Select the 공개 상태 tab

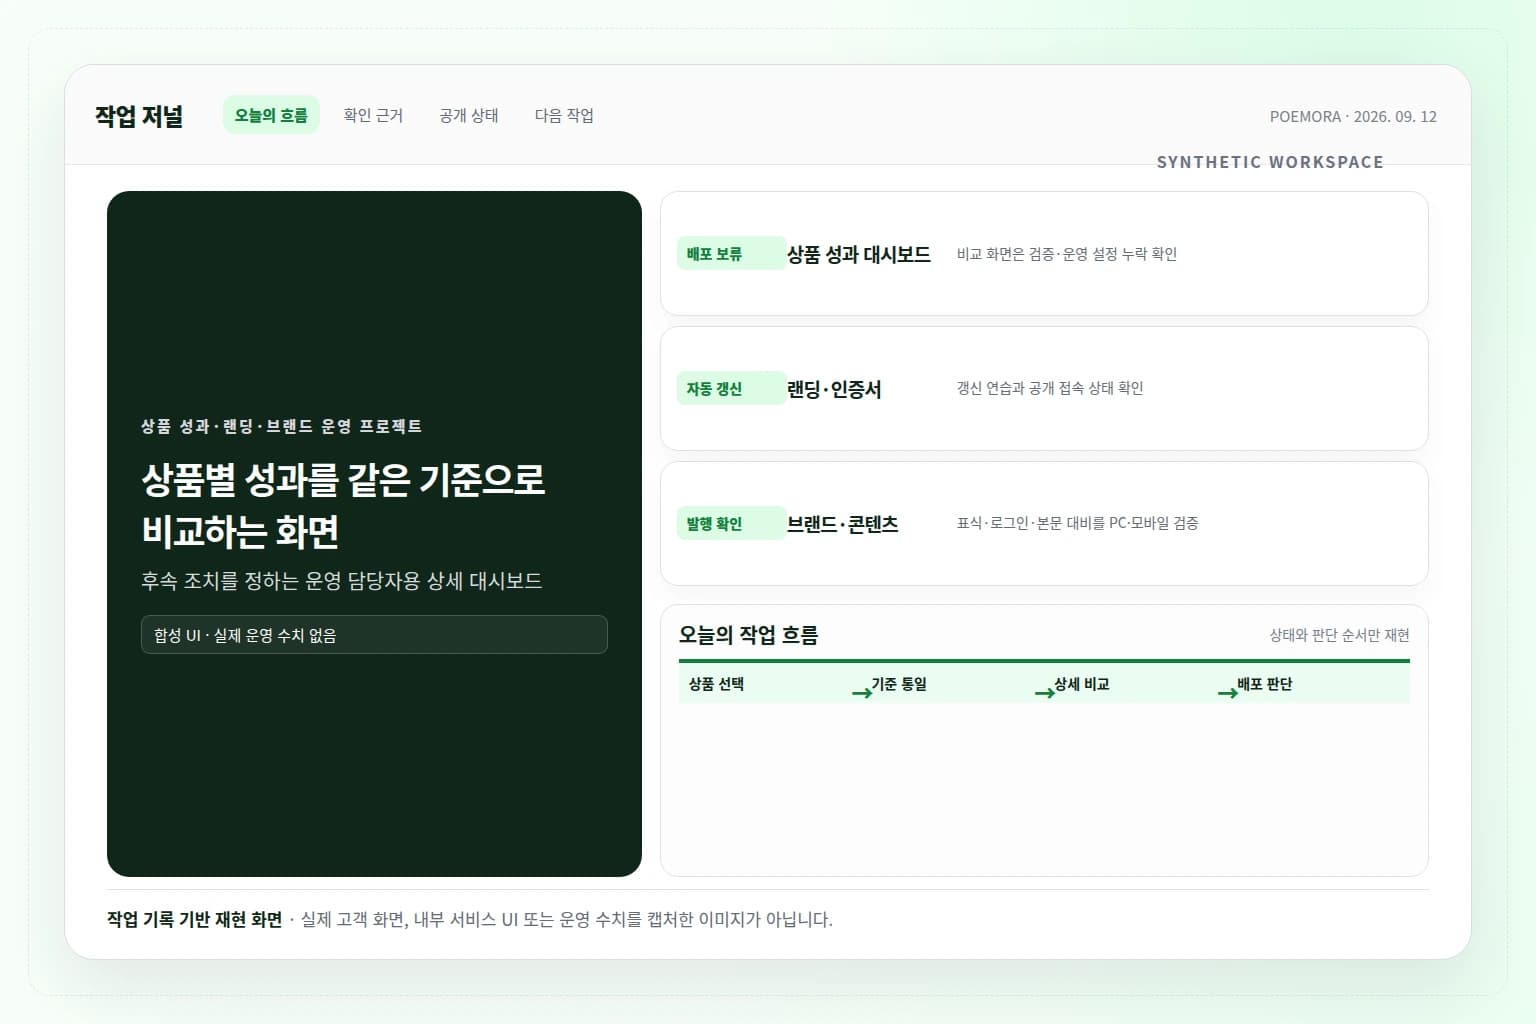(469, 115)
